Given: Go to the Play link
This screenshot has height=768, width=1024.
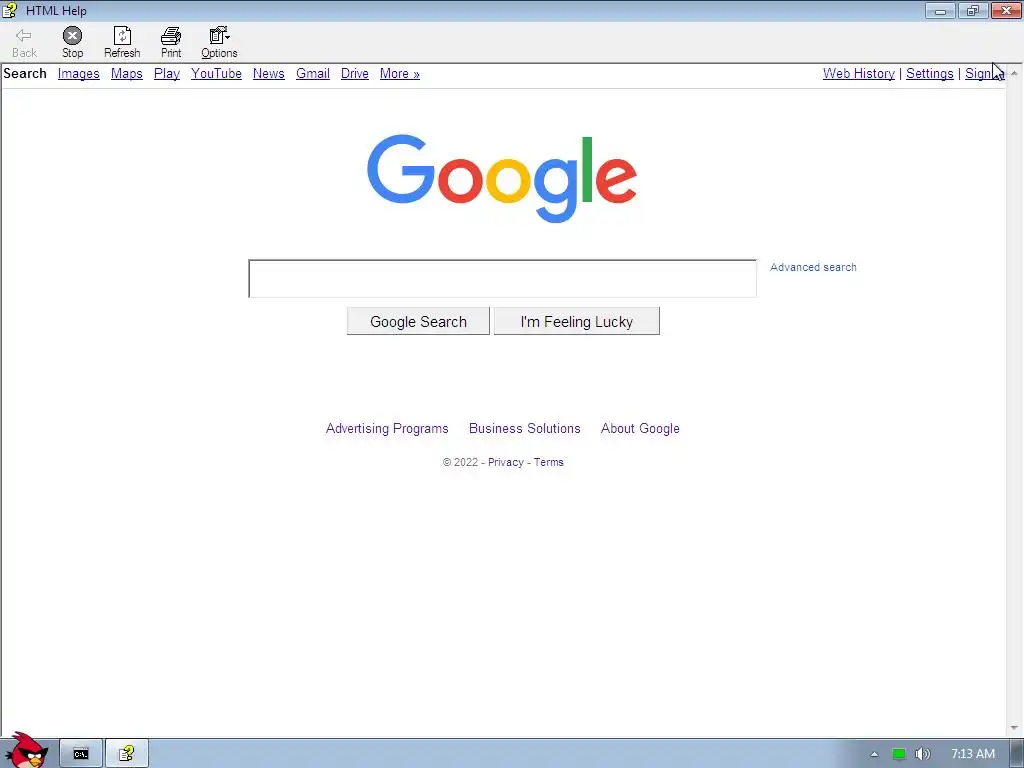Looking at the screenshot, I should pos(167,74).
